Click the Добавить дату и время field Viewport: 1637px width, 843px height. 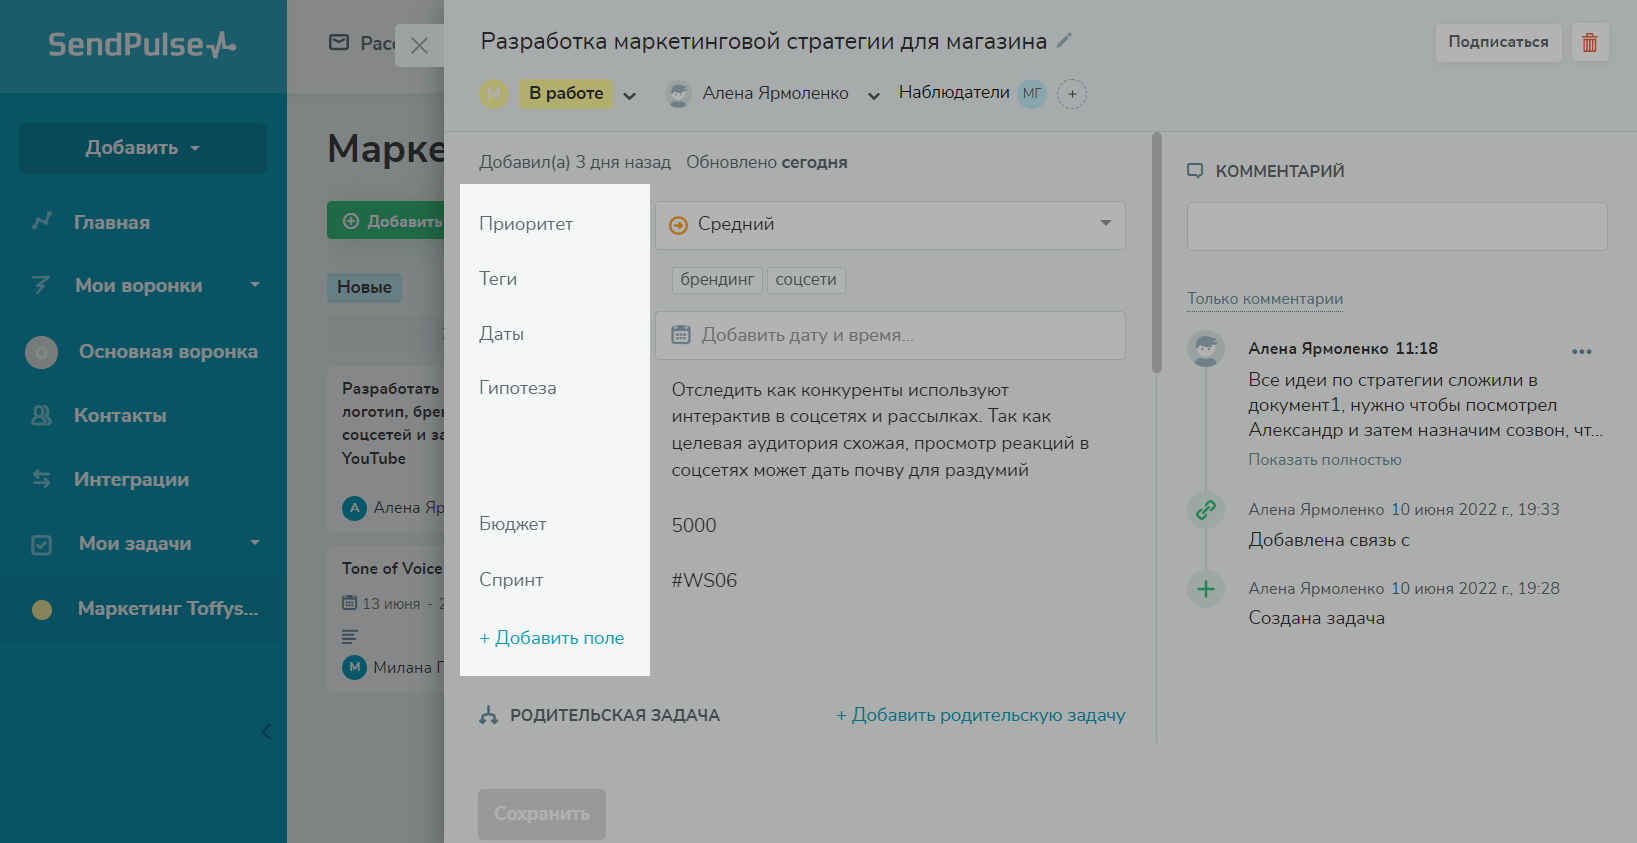(x=890, y=336)
